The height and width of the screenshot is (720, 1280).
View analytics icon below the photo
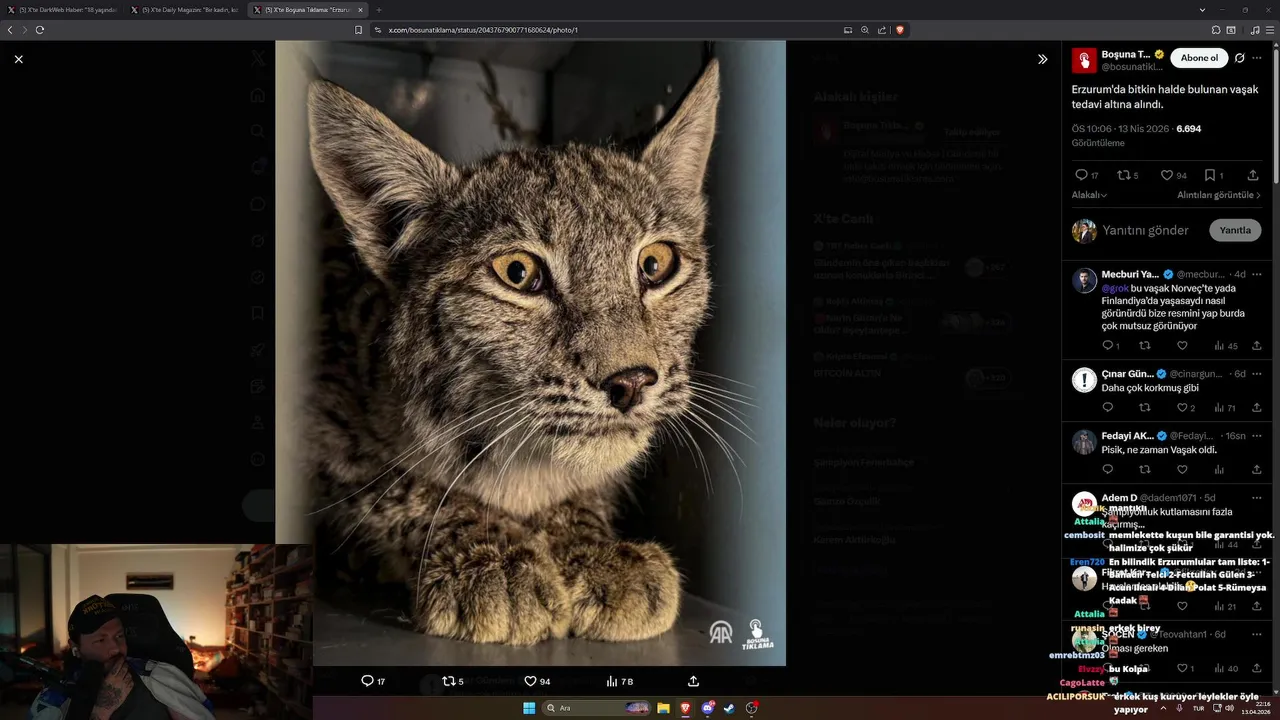tap(611, 681)
